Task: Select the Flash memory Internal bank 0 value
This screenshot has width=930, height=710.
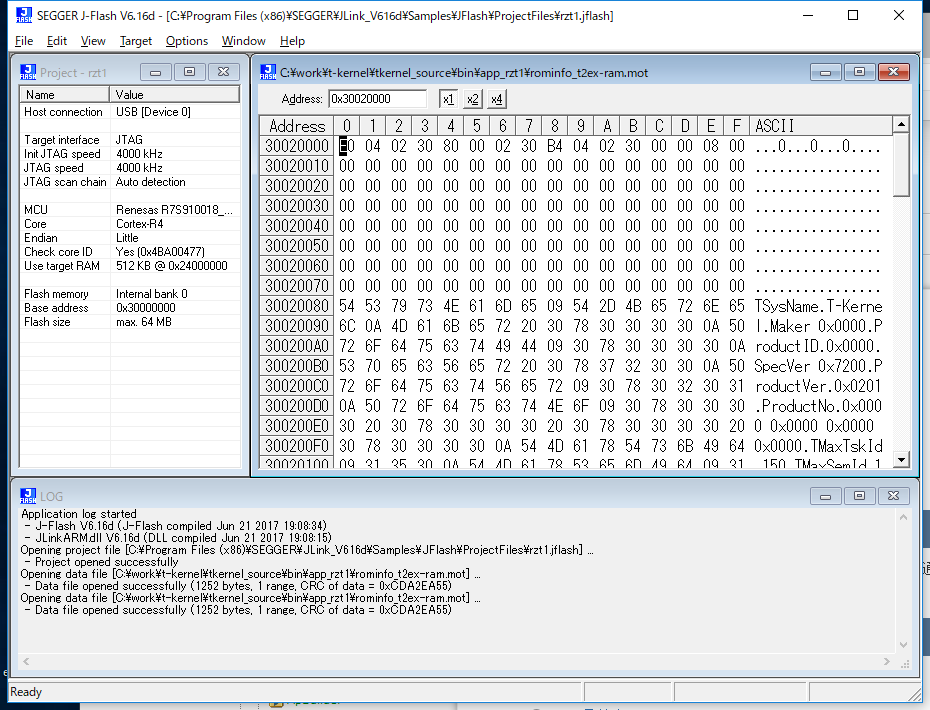Action: tap(152, 294)
